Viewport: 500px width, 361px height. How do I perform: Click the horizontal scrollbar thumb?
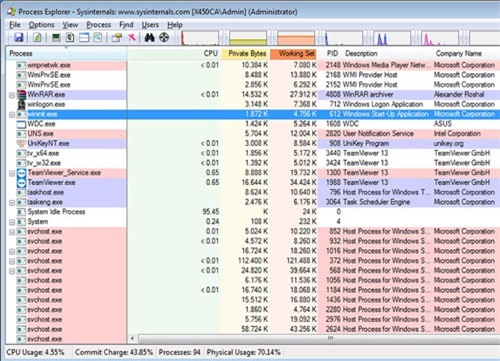(318, 339)
